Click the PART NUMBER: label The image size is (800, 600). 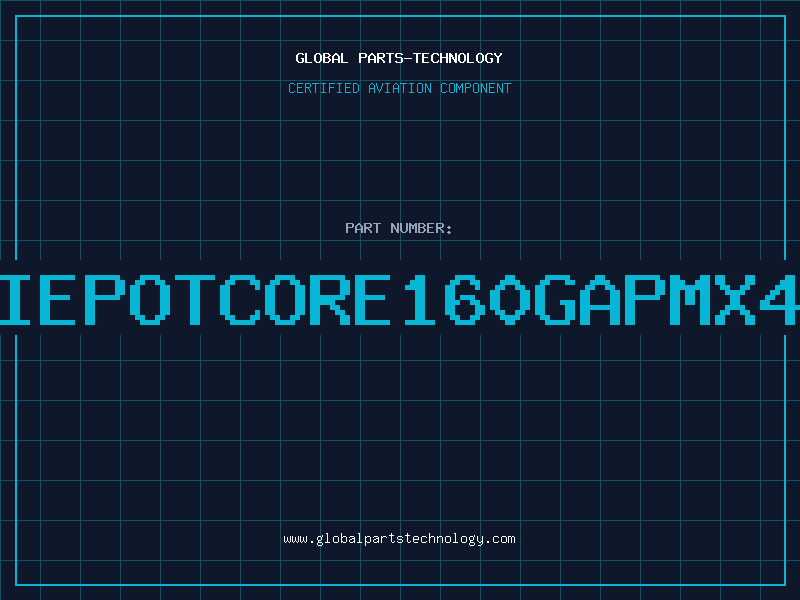(399, 228)
